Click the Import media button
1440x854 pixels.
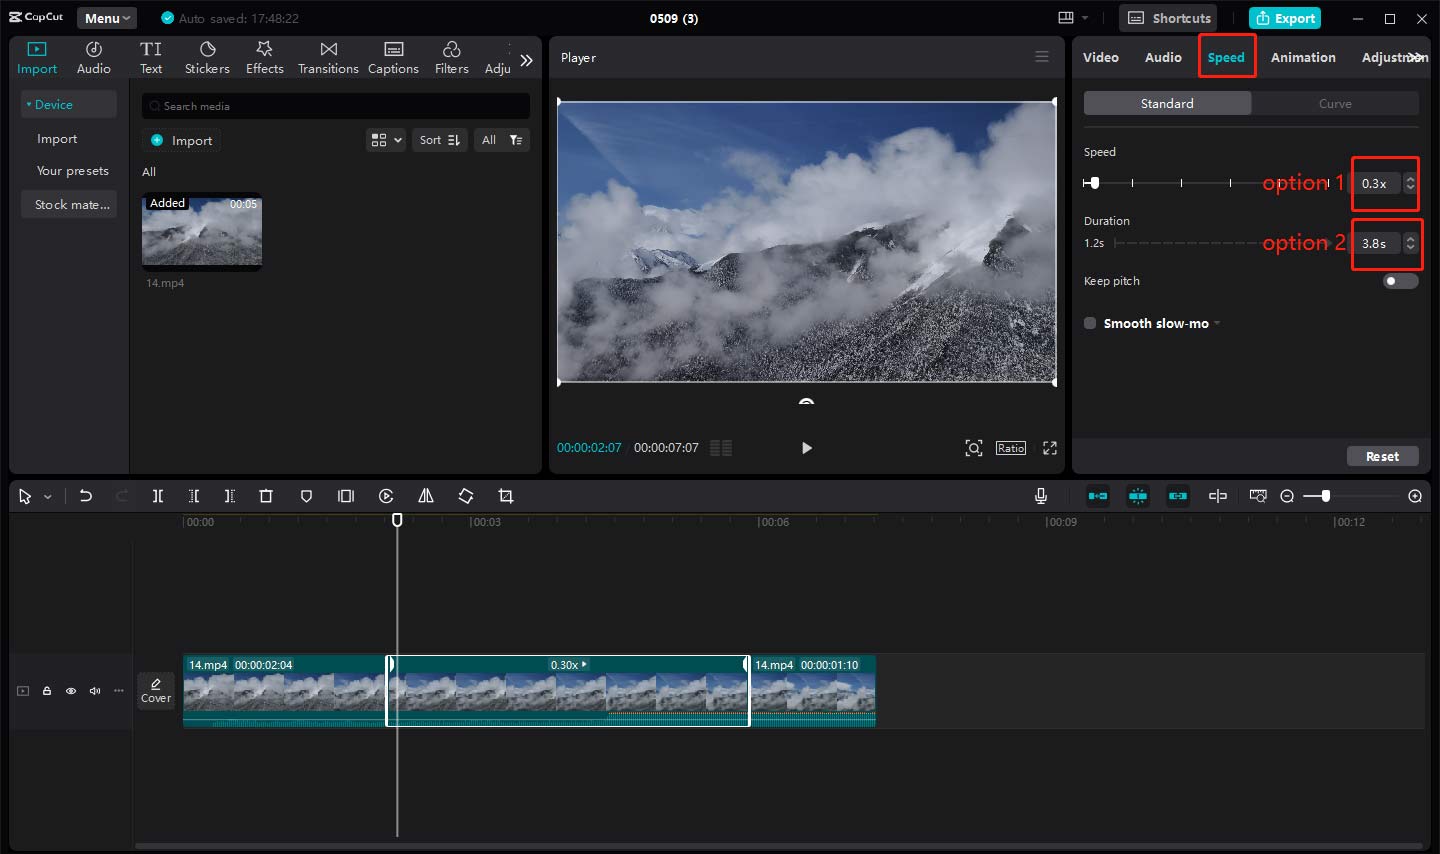(181, 140)
